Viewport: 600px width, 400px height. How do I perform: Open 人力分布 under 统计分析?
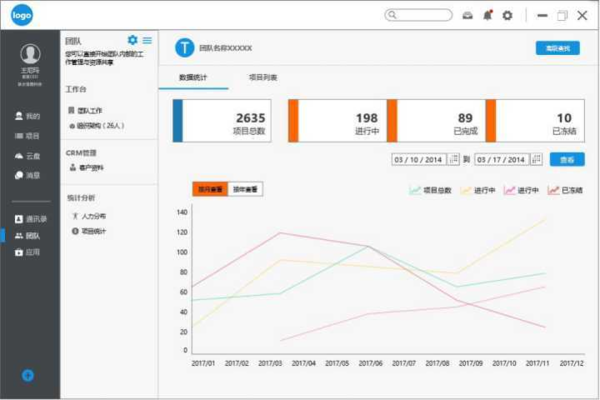[89, 216]
